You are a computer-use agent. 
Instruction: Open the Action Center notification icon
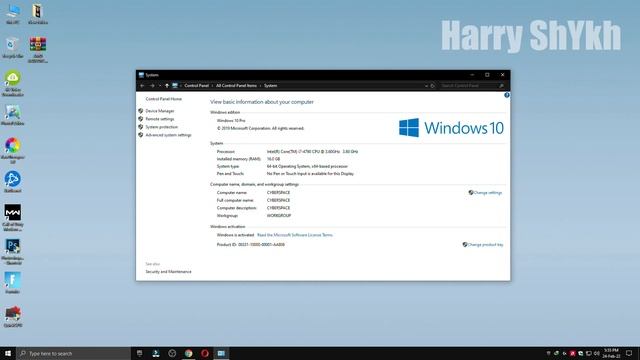pyautogui.click(x=629, y=353)
